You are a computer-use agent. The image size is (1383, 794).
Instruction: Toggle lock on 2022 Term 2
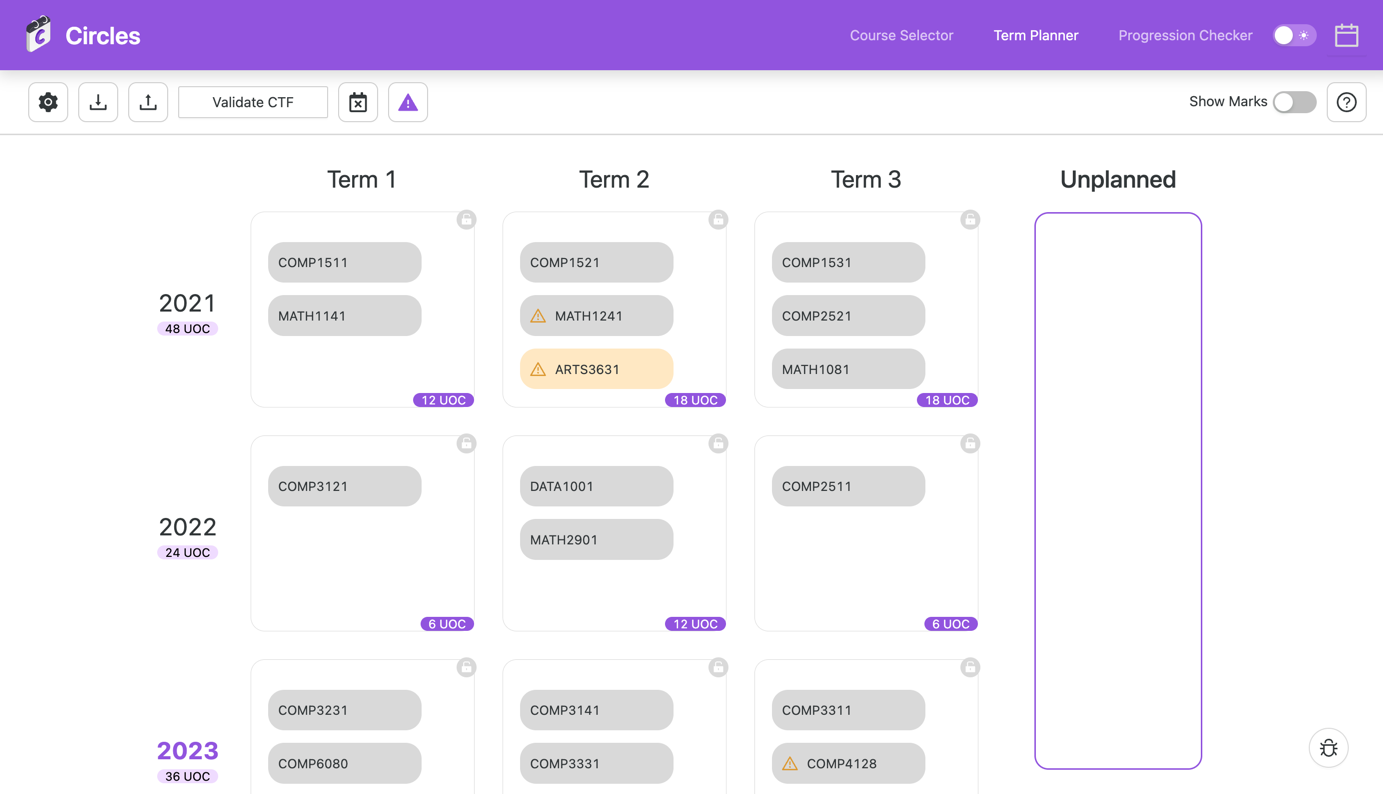click(x=718, y=444)
